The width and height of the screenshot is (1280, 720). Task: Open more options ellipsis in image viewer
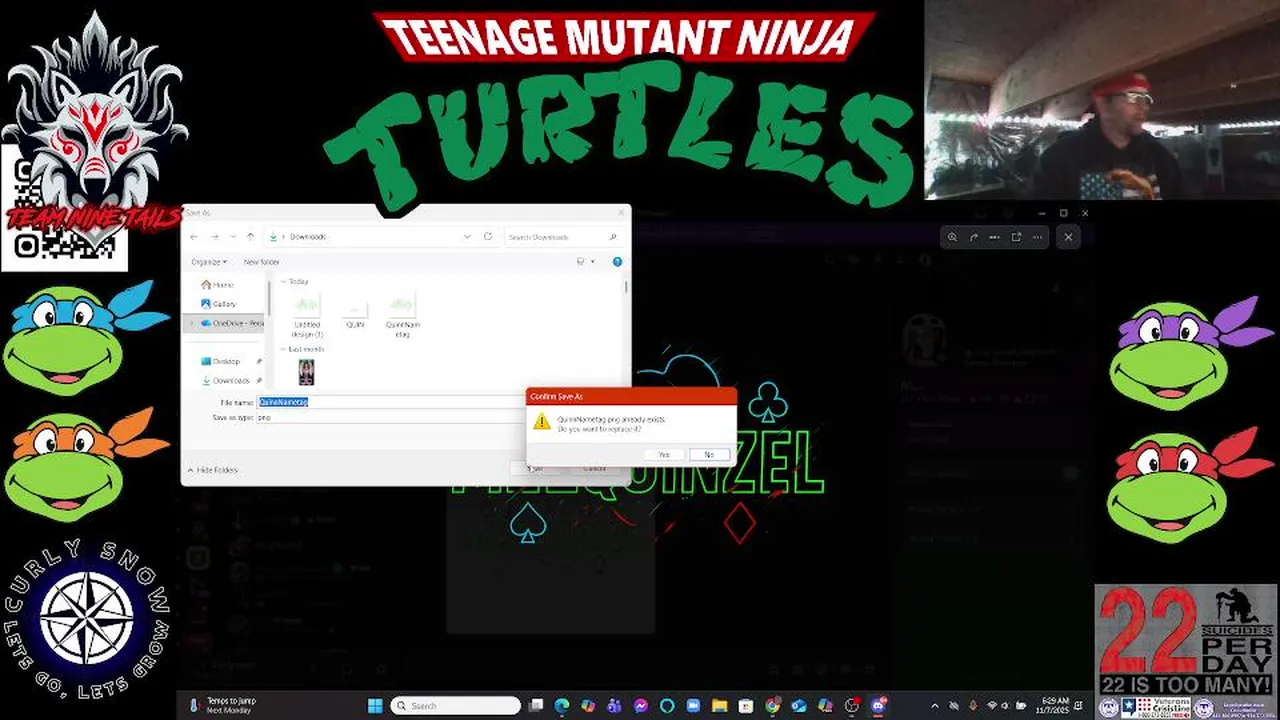(x=1037, y=237)
